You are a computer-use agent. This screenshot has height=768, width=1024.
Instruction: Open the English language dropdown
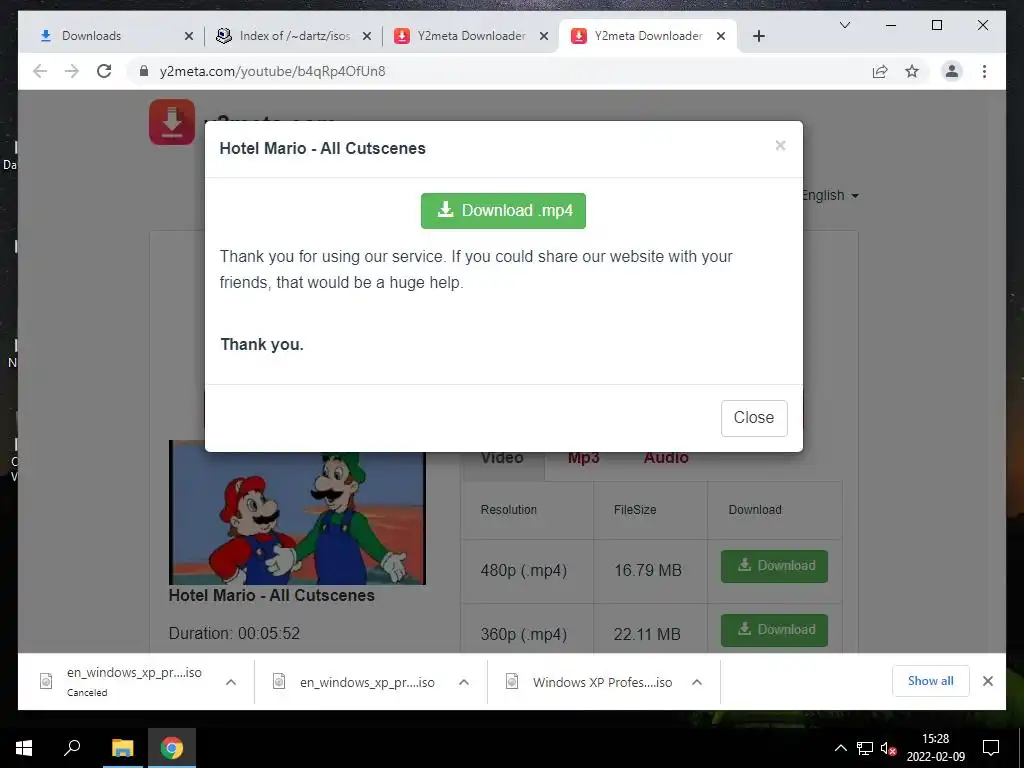pyautogui.click(x=829, y=195)
